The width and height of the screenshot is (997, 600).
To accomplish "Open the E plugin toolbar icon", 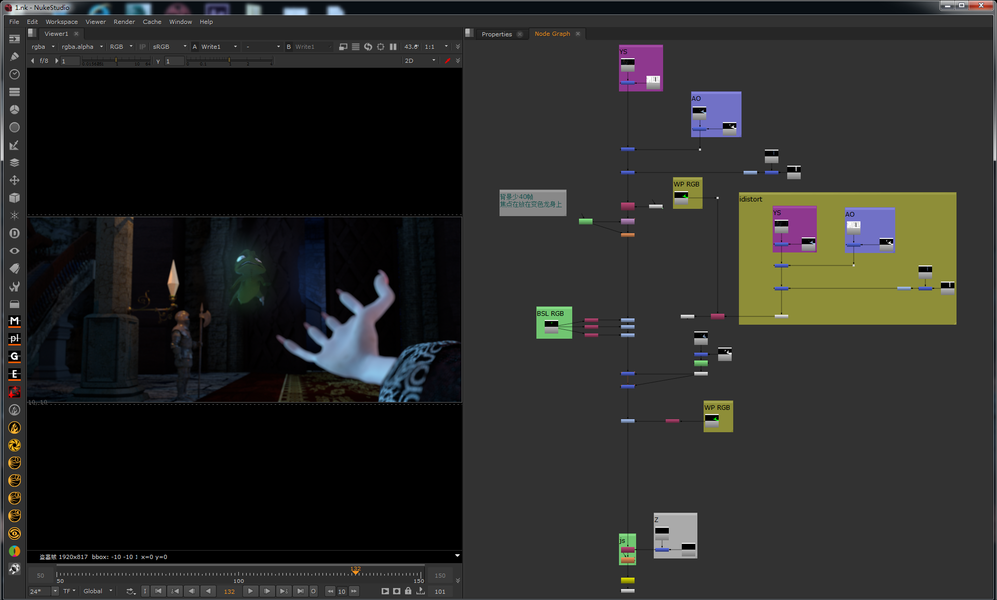I will [14, 374].
